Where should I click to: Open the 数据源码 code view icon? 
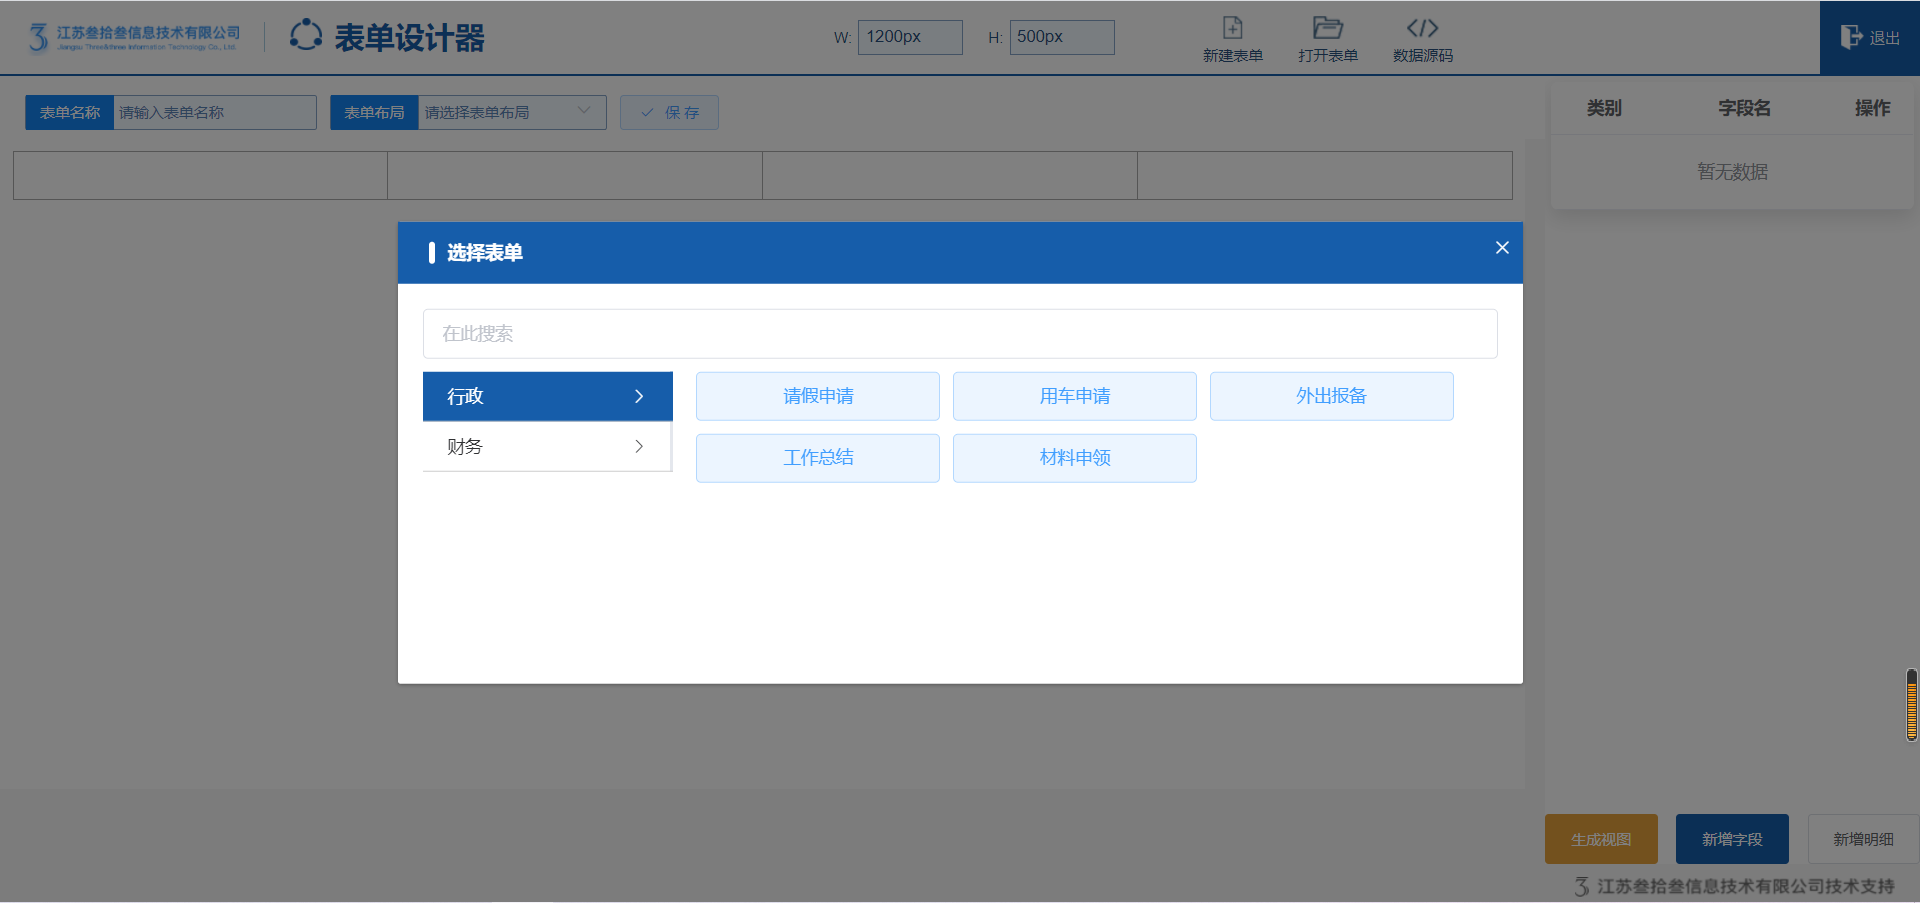pyautogui.click(x=1422, y=28)
